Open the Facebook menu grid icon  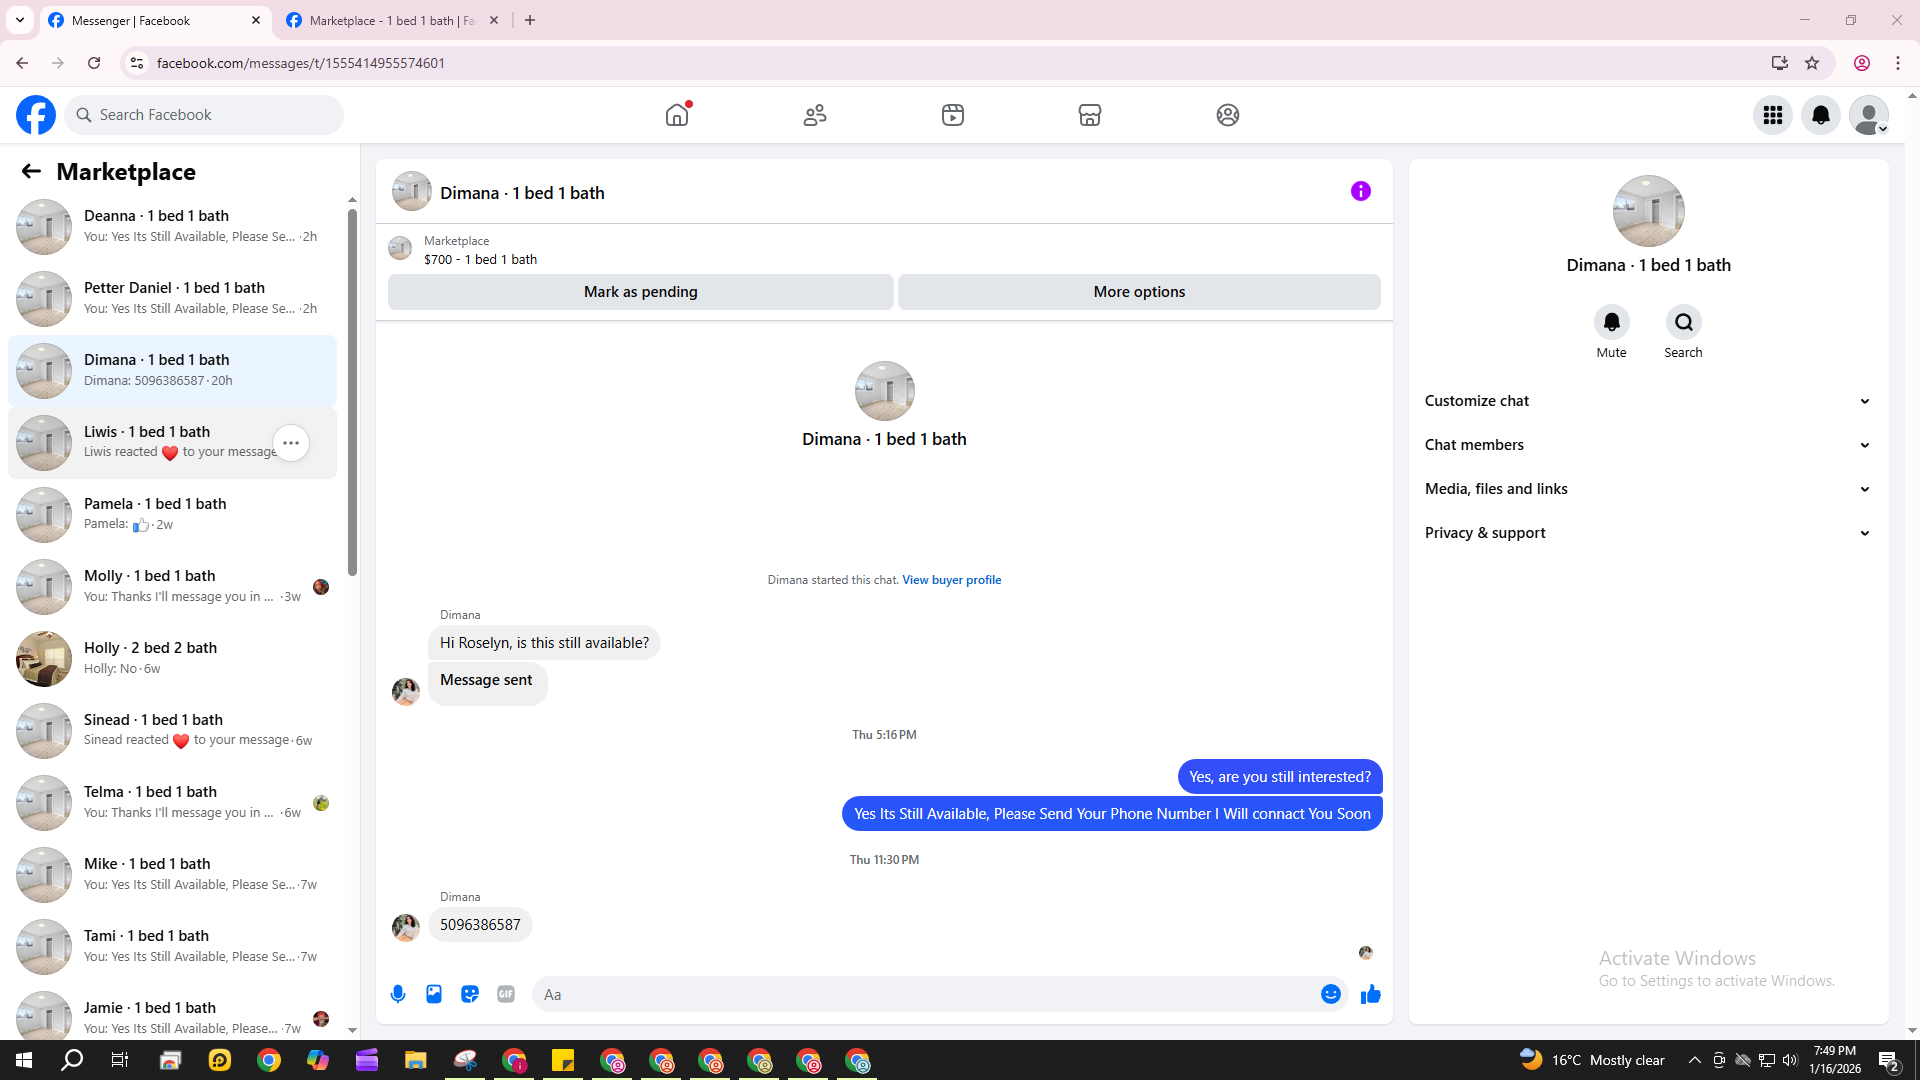[x=1773, y=115]
